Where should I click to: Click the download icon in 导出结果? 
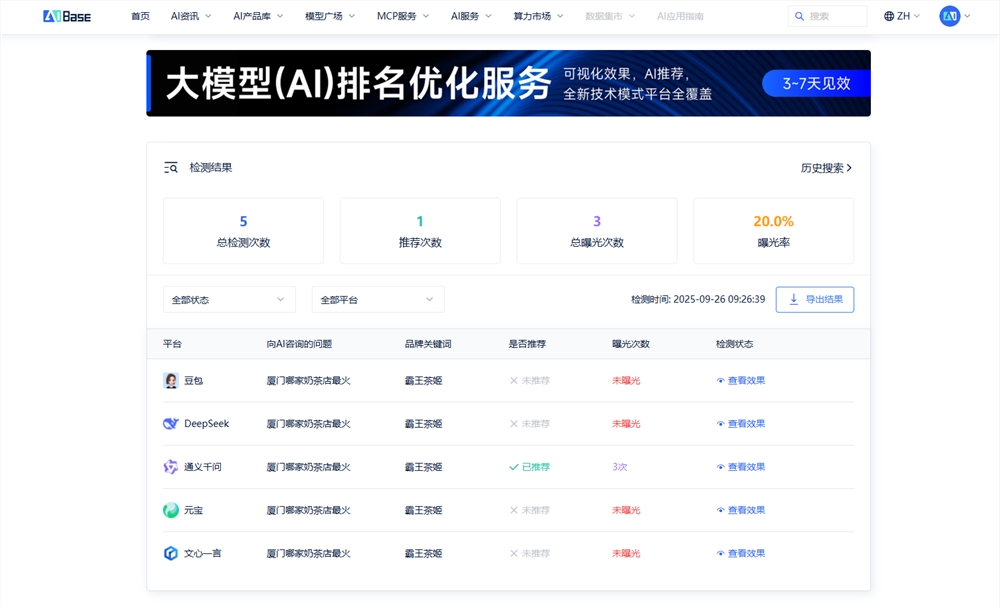[x=793, y=299]
